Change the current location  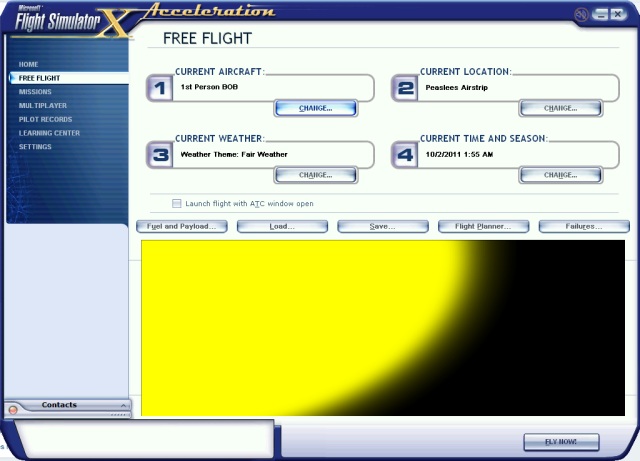click(x=560, y=108)
